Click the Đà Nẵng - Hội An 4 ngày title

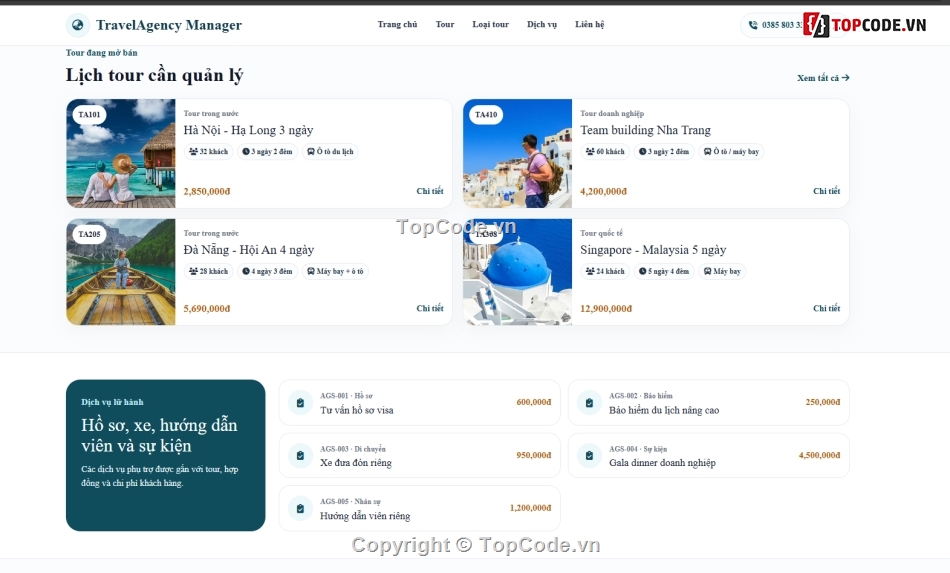click(248, 250)
